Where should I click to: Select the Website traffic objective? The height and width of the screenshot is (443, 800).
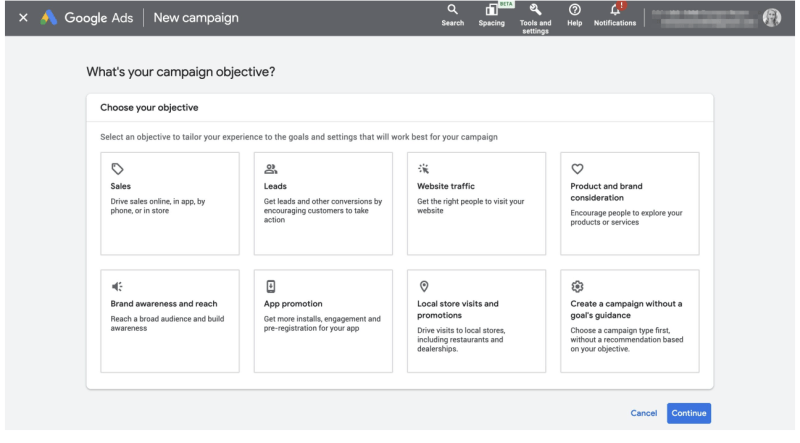476,203
